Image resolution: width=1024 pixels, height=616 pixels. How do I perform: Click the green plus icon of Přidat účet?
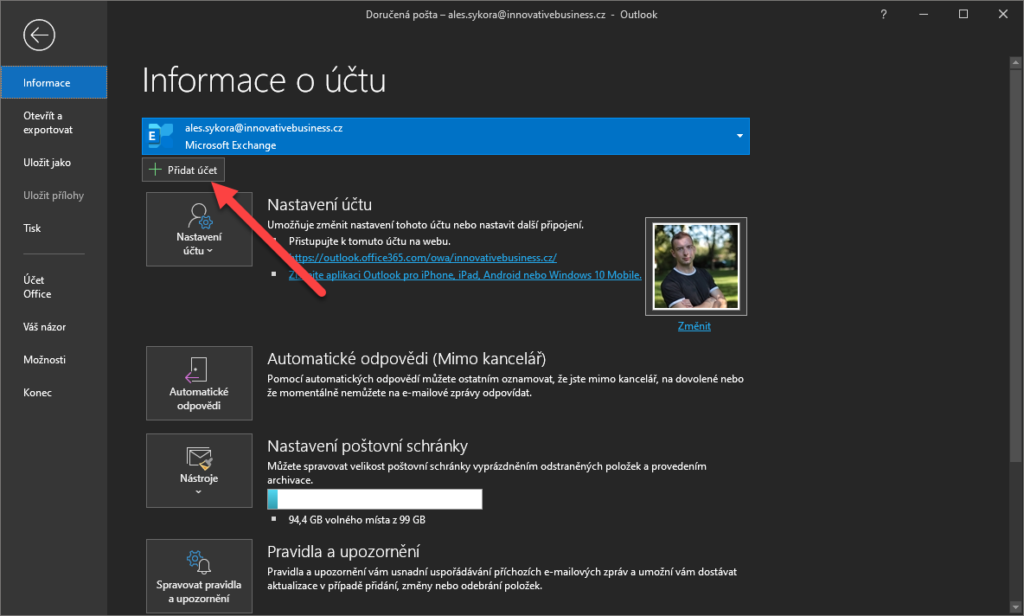[155, 170]
